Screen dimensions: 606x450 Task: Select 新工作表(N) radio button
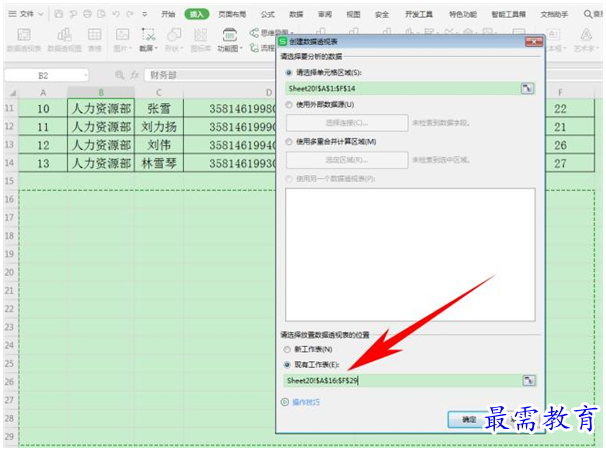click(287, 349)
